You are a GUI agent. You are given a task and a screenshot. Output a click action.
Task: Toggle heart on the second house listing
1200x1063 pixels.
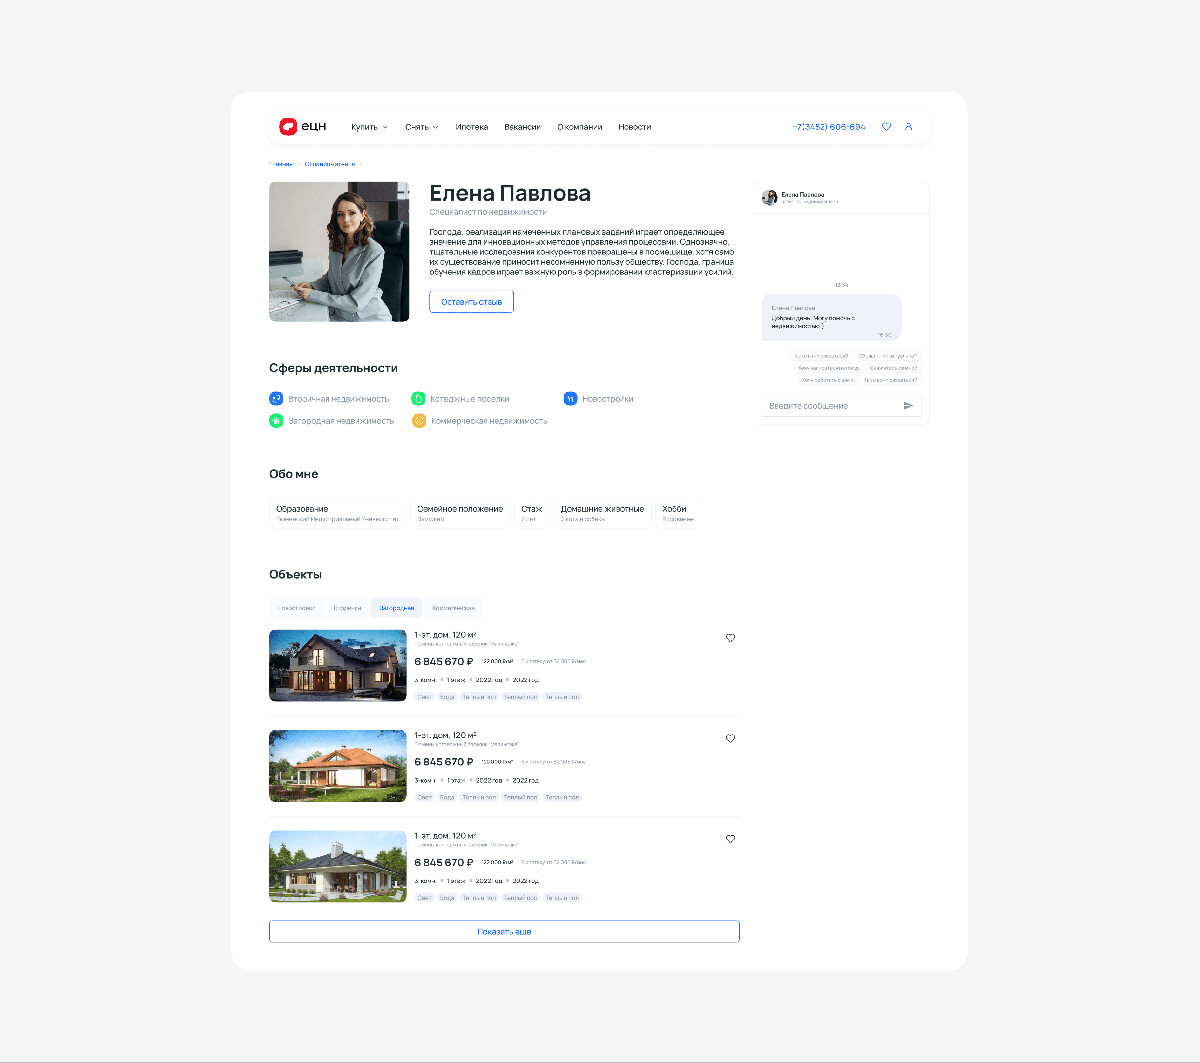[x=730, y=739]
